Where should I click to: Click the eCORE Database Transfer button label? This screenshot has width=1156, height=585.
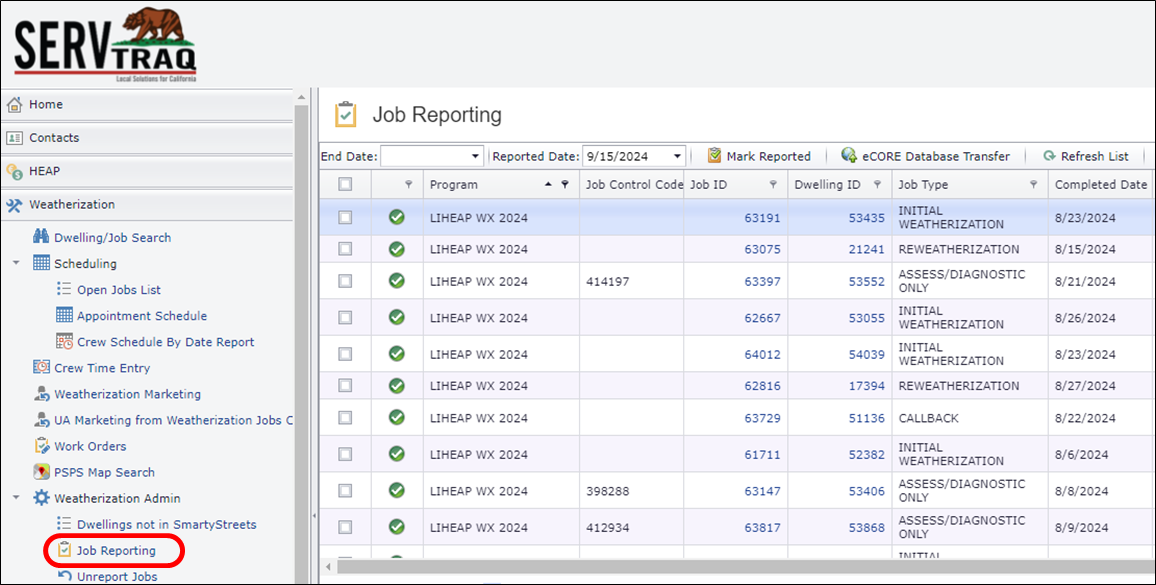[x=936, y=156]
